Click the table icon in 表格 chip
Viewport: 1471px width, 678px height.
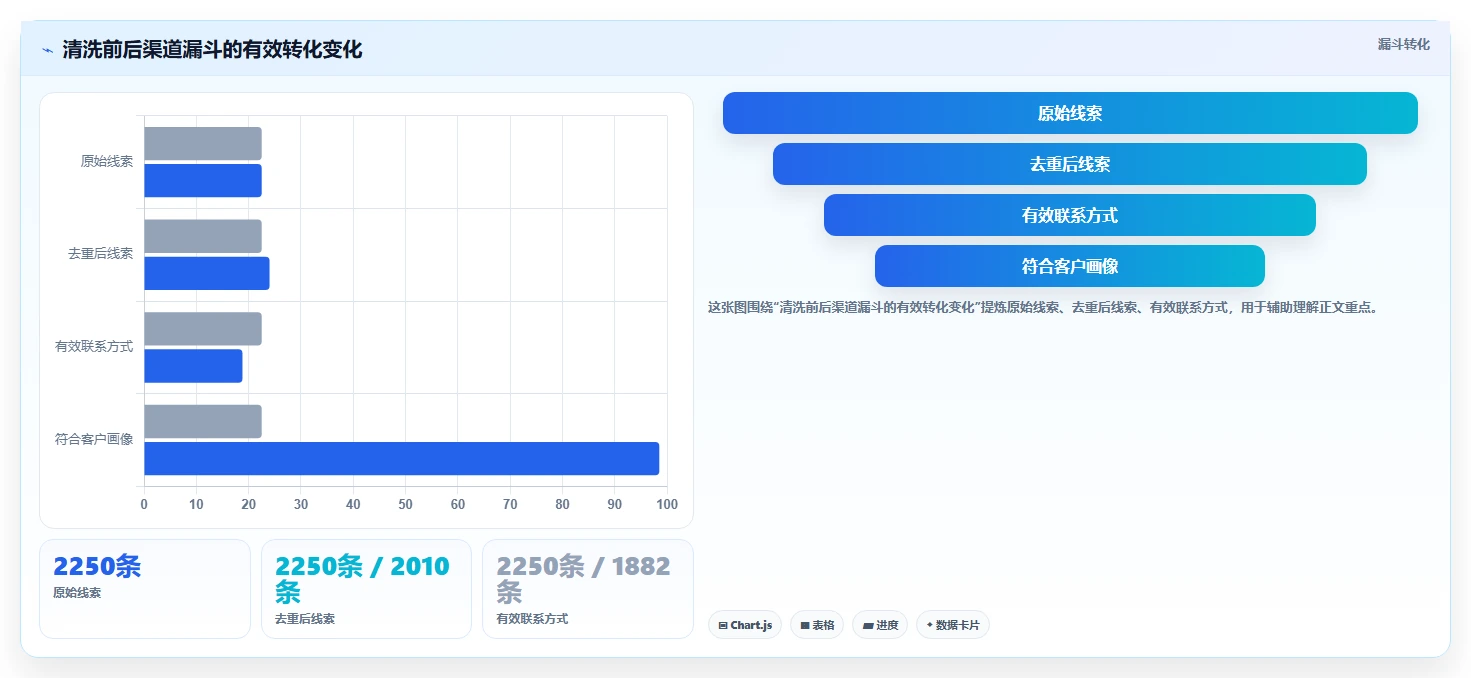[805, 626]
